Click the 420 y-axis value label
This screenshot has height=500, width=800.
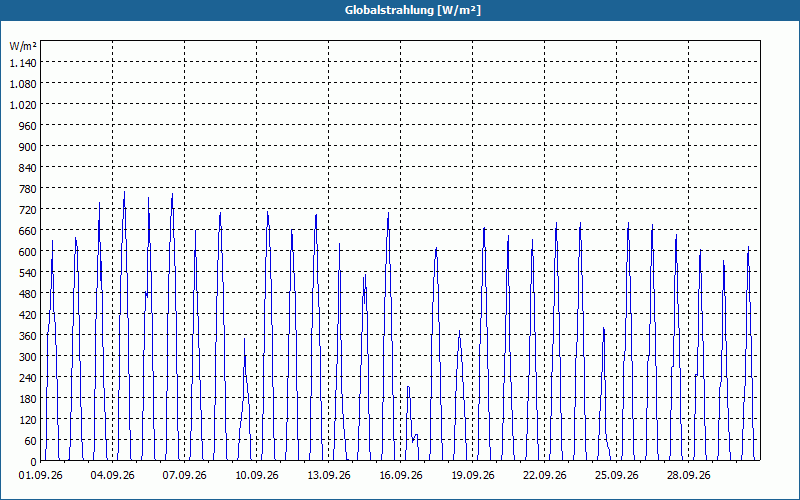pos(28,315)
